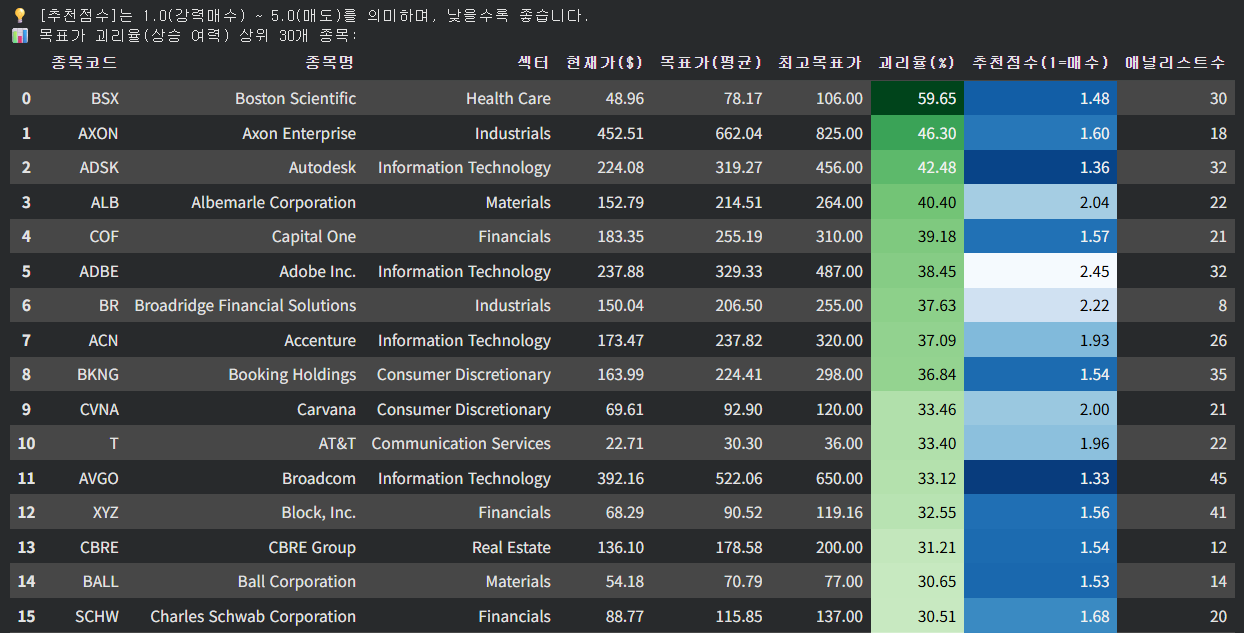Select the Autodesk row index 2
This screenshot has height=633, width=1244.
tap(26, 167)
